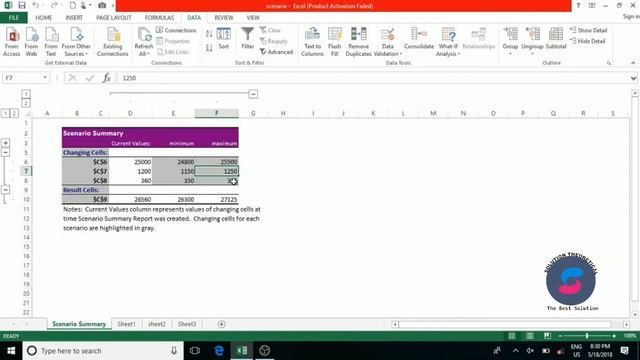Sort A to Z ascending

point(209,34)
